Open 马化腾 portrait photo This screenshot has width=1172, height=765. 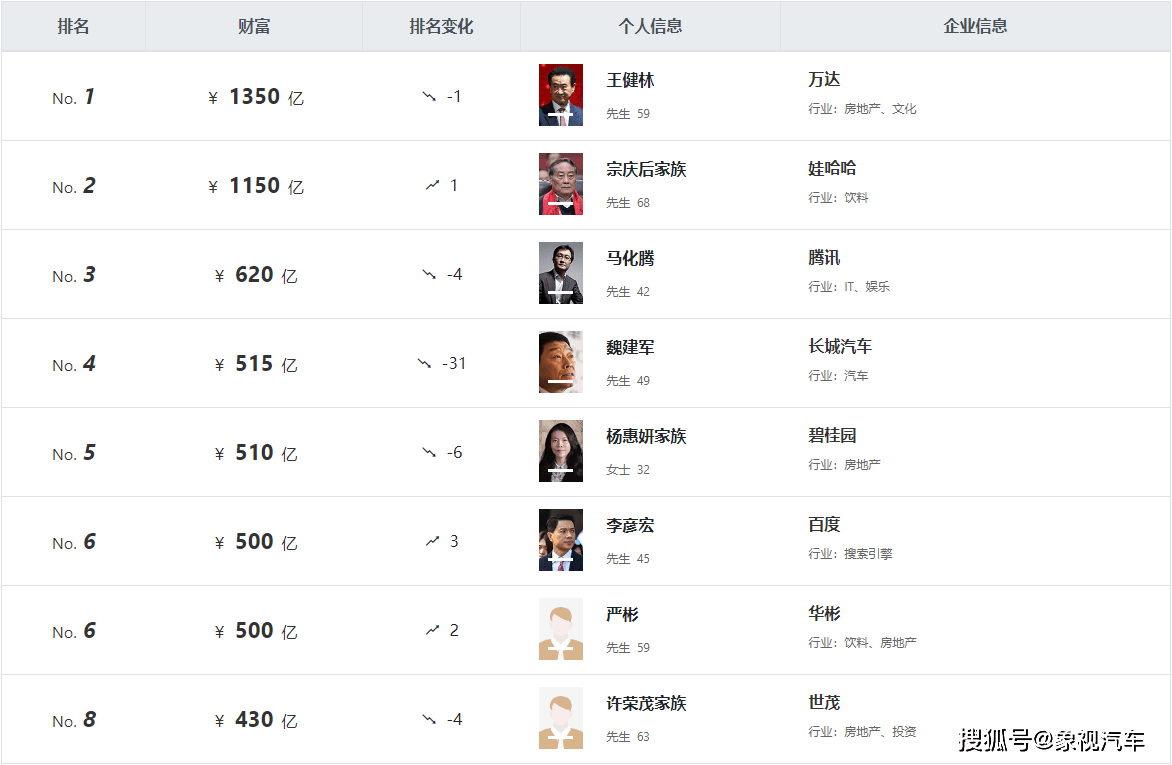pos(561,273)
